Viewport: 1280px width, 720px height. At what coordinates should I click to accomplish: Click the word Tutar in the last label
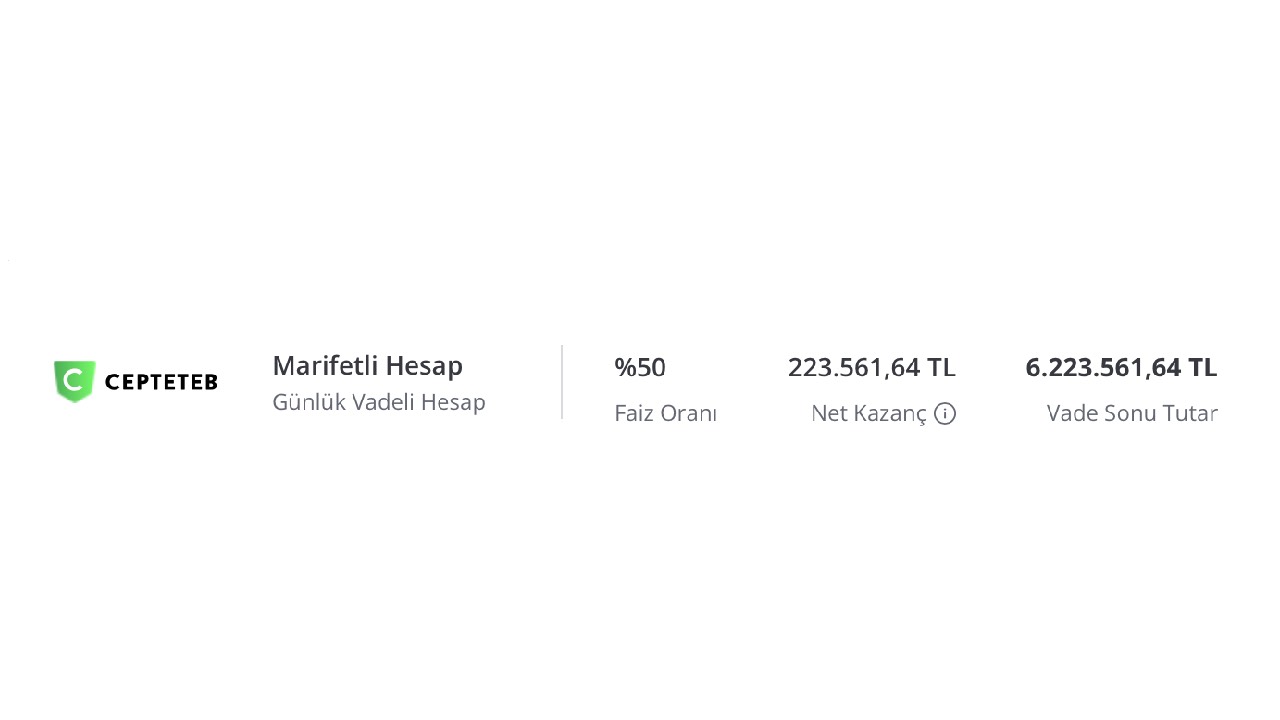tap(1190, 413)
